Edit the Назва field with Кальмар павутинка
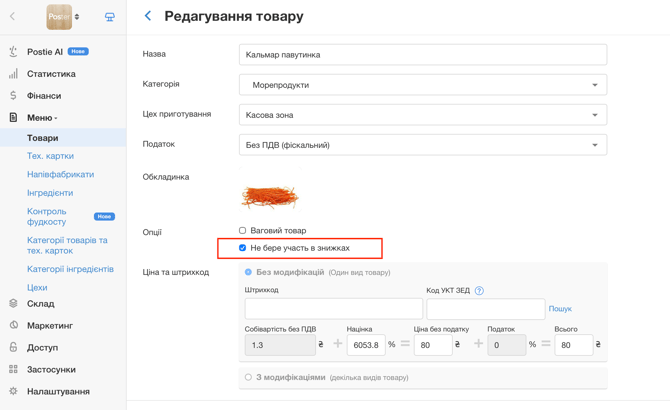 [423, 55]
